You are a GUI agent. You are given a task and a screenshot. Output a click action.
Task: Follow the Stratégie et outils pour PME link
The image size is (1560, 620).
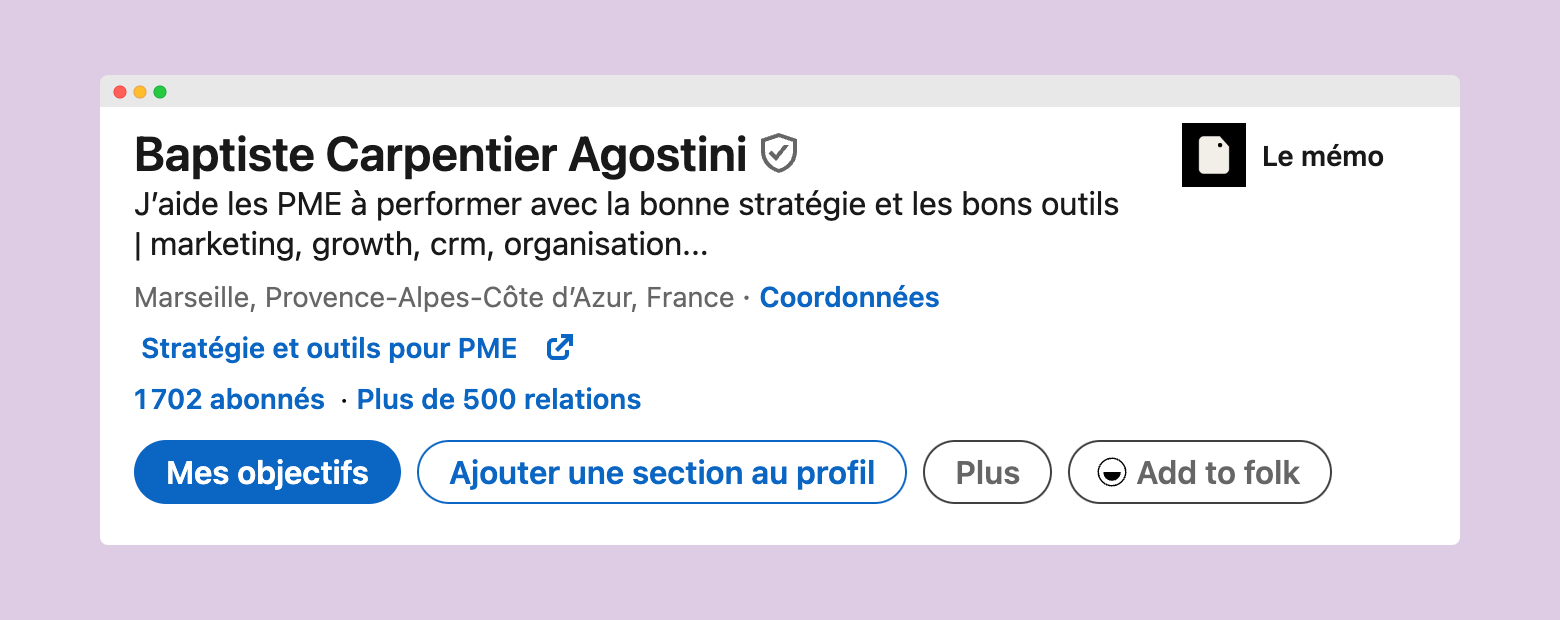tap(329, 348)
